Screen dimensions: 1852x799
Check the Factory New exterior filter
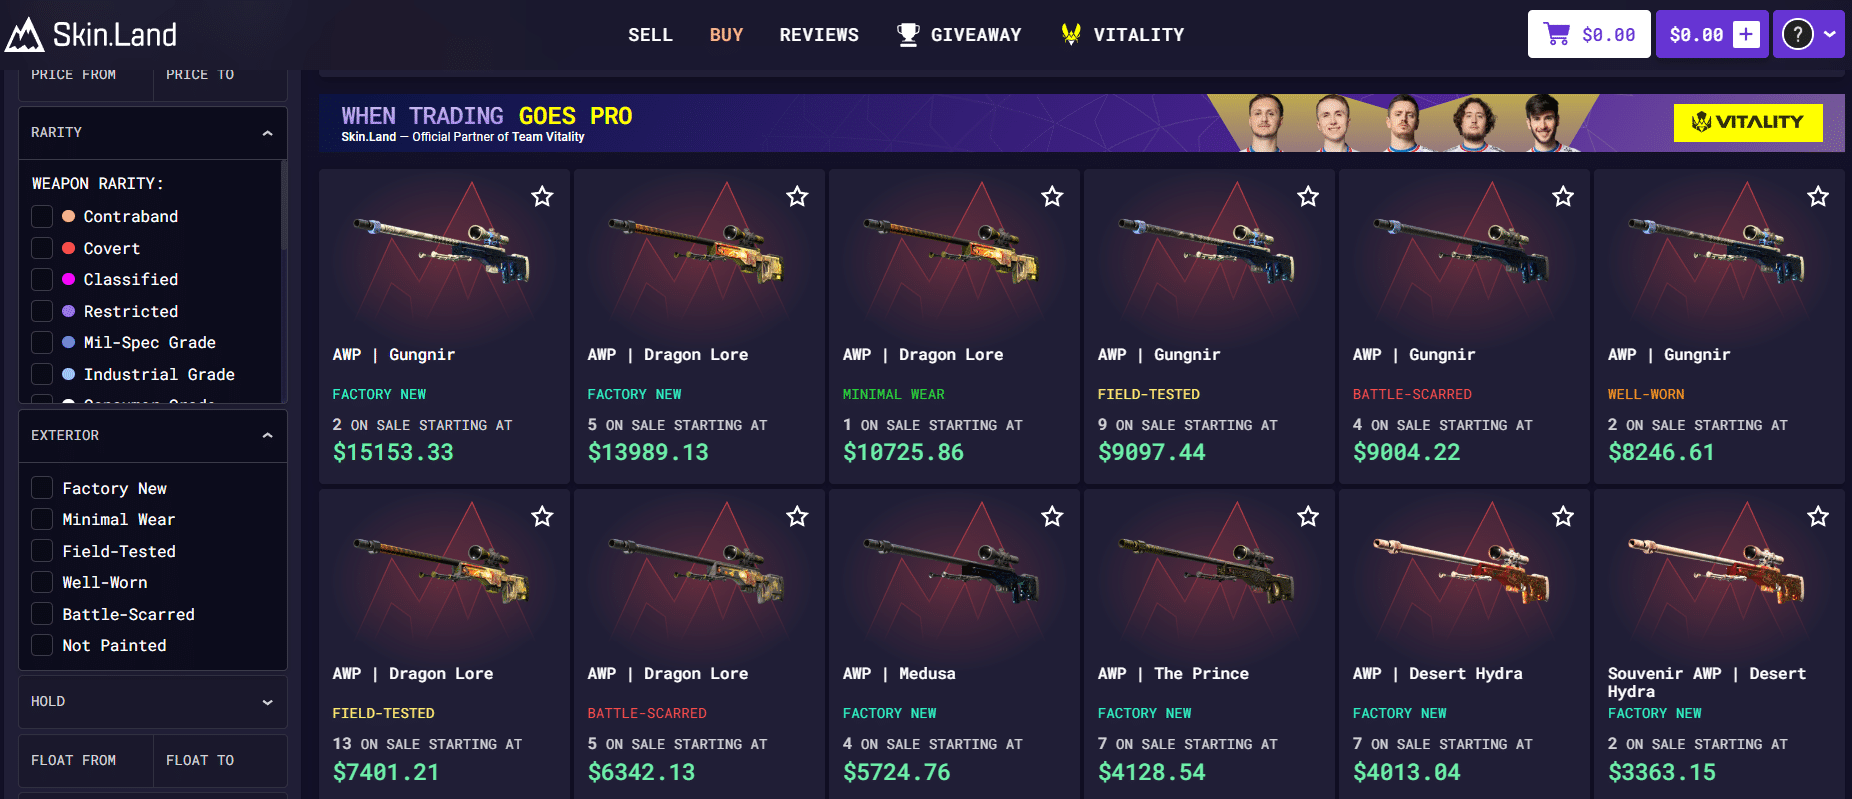click(42, 488)
